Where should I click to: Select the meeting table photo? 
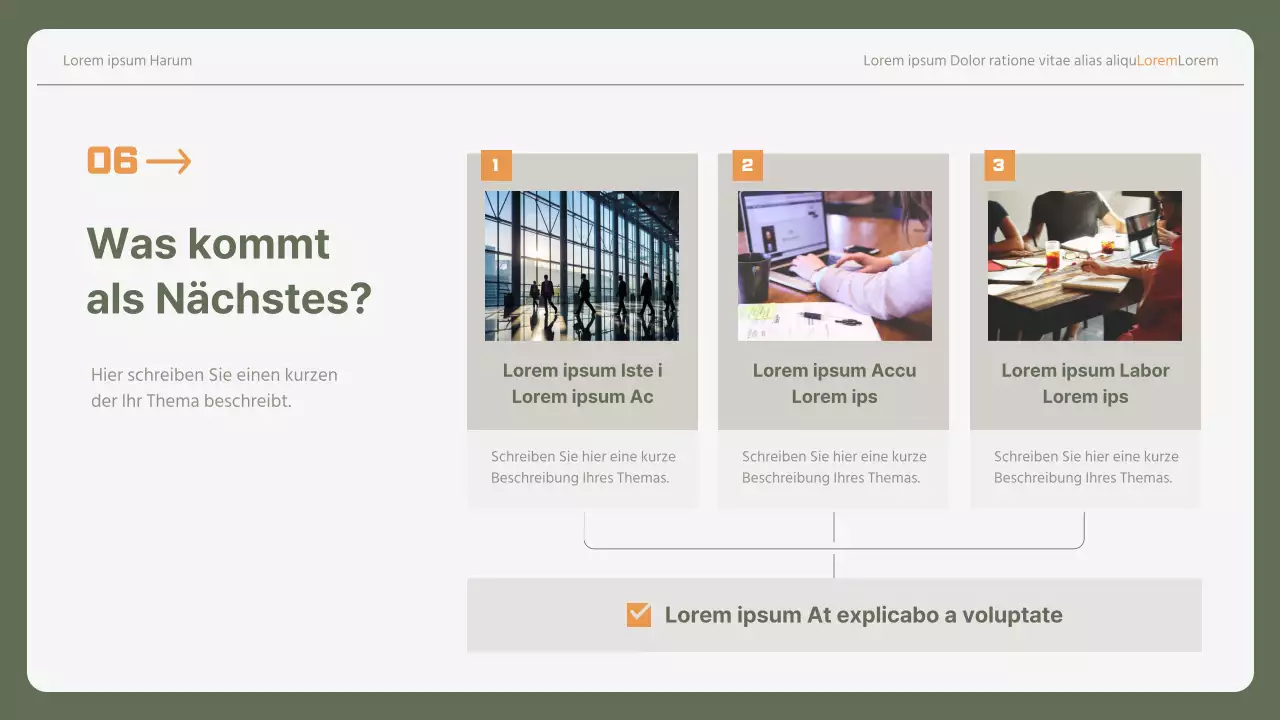tap(1085, 266)
